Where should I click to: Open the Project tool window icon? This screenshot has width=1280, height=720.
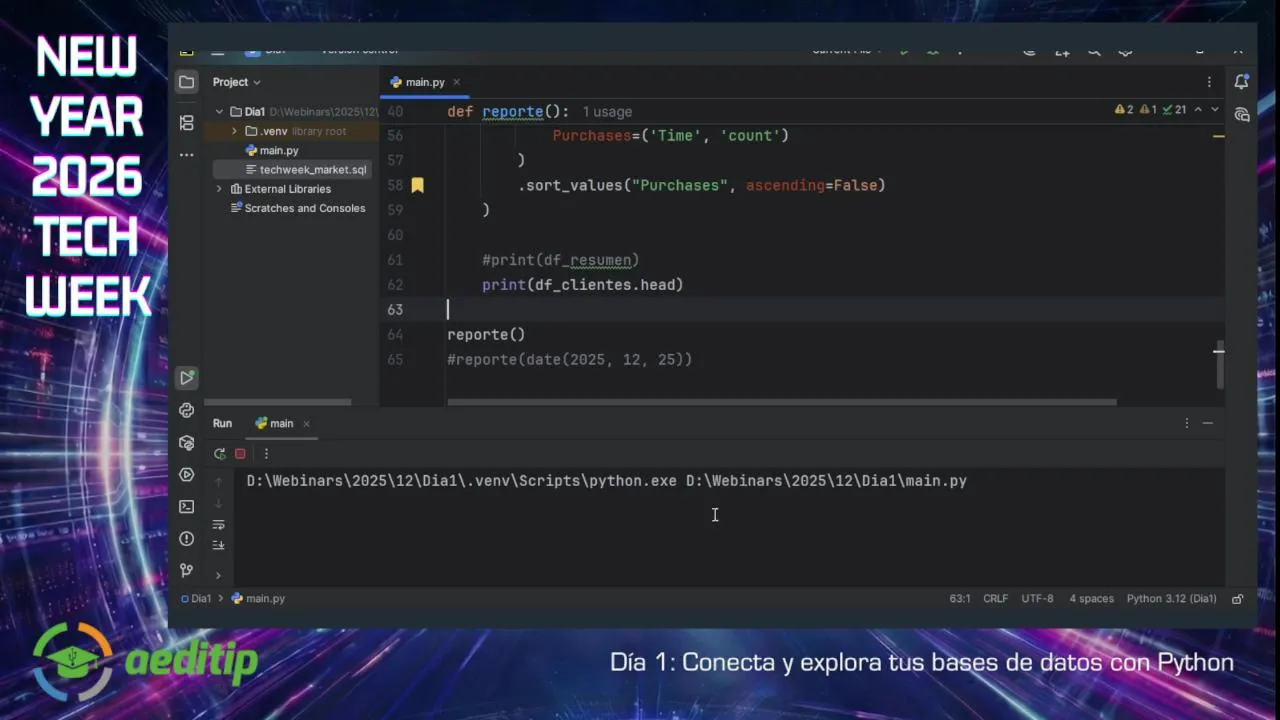click(x=187, y=82)
